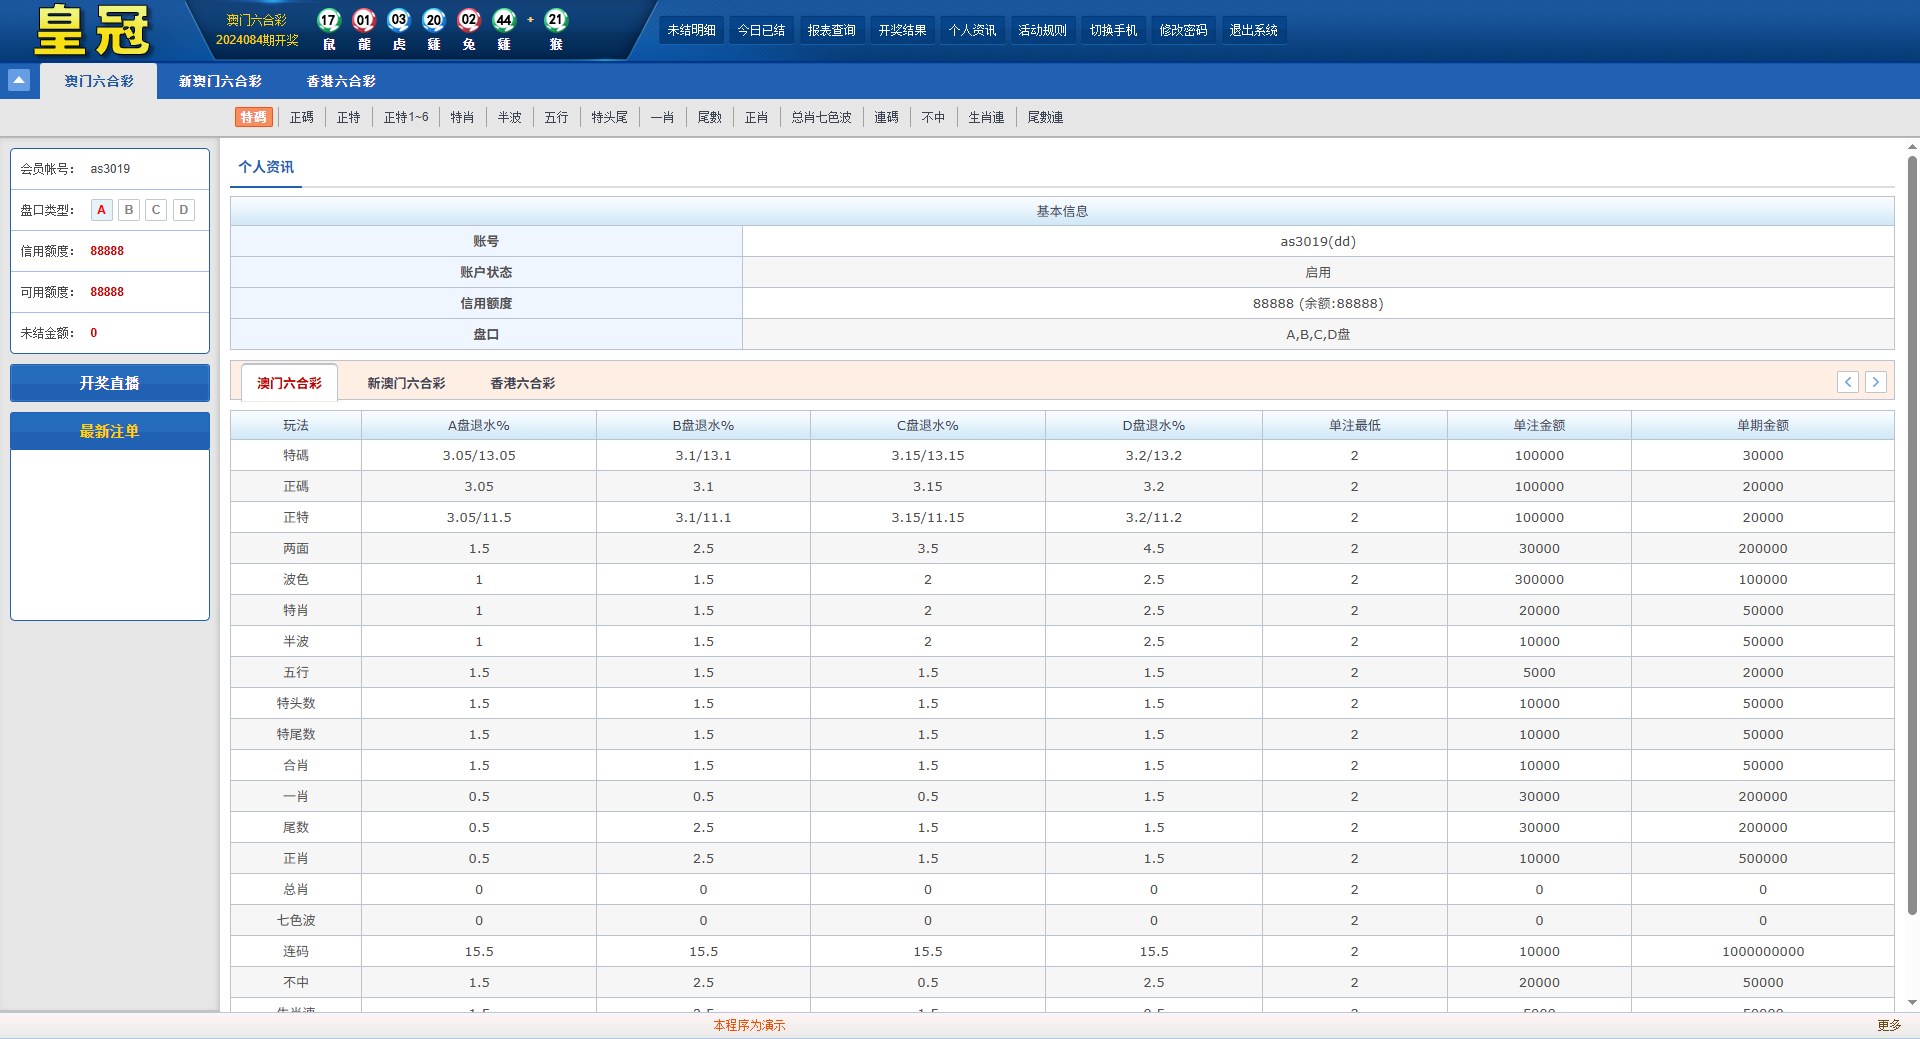Open 开奖直播 live draw

click(x=109, y=382)
